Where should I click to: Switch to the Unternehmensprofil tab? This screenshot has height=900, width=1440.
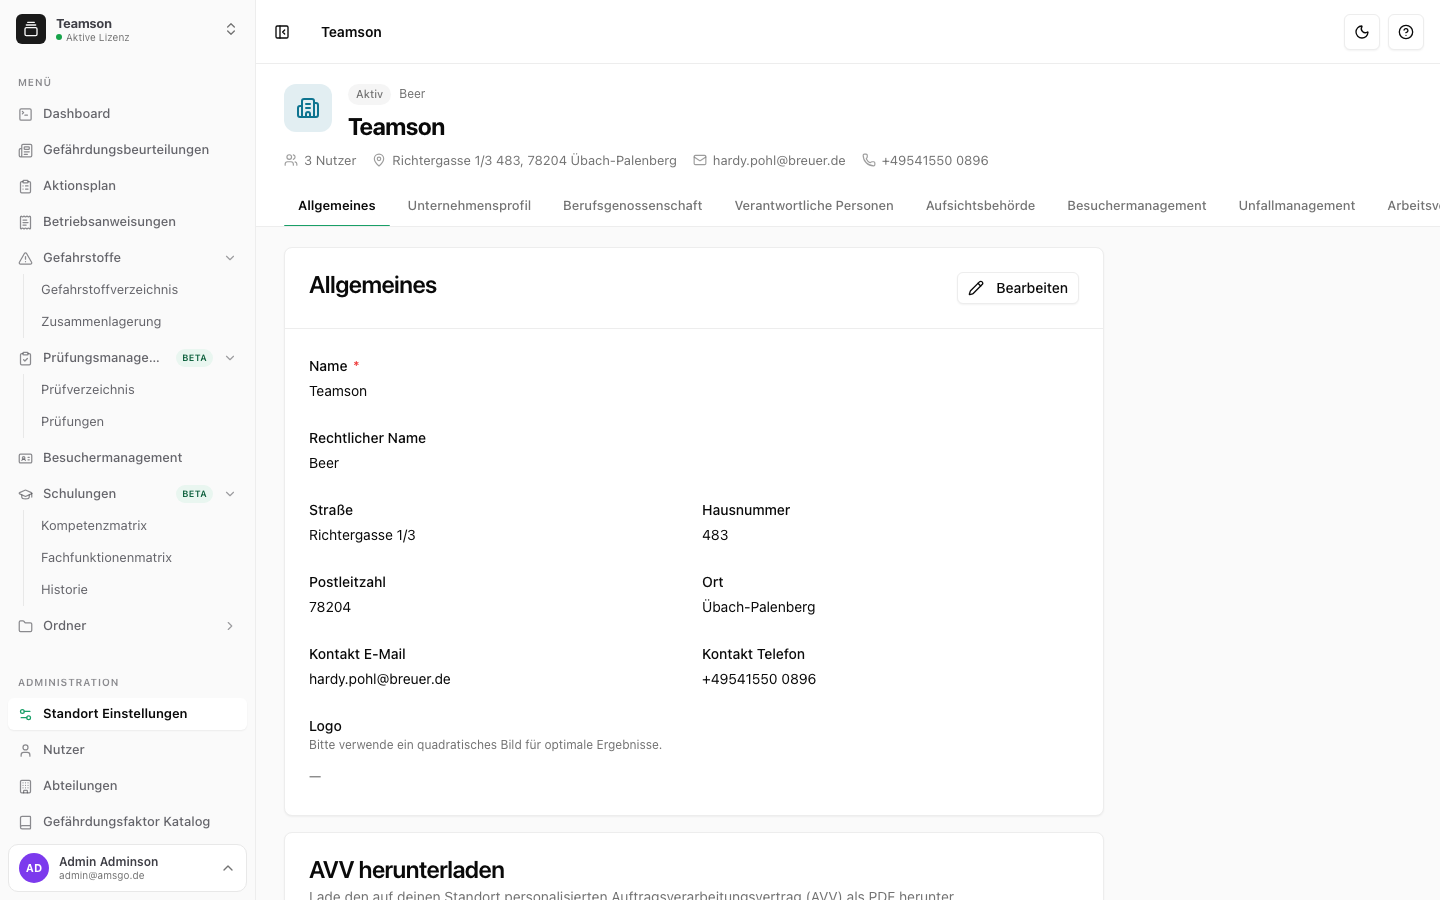[469, 206]
